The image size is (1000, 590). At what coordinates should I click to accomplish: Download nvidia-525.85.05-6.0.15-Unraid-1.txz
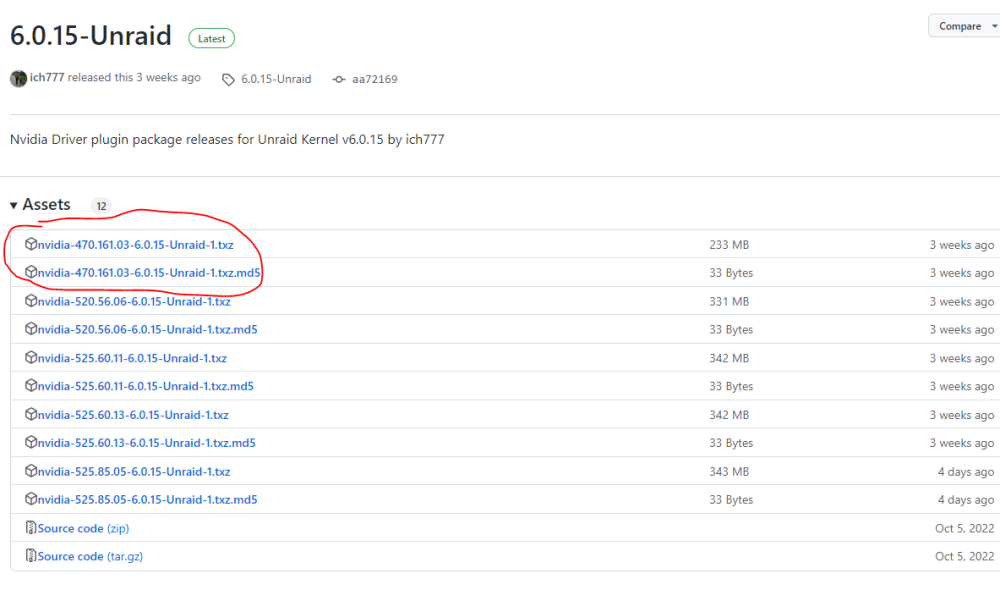(134, 472)
